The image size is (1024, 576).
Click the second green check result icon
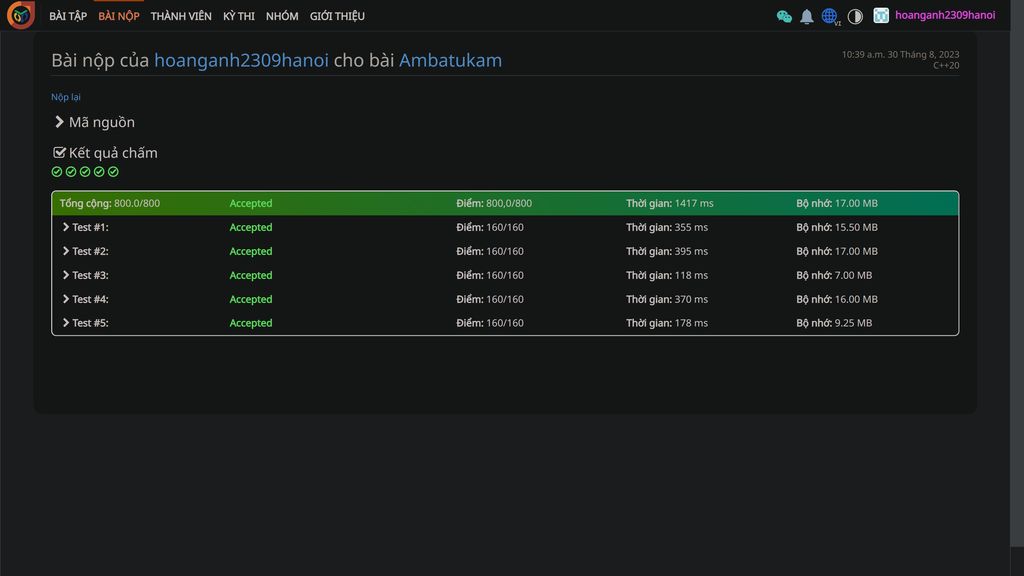pos(71,172)
